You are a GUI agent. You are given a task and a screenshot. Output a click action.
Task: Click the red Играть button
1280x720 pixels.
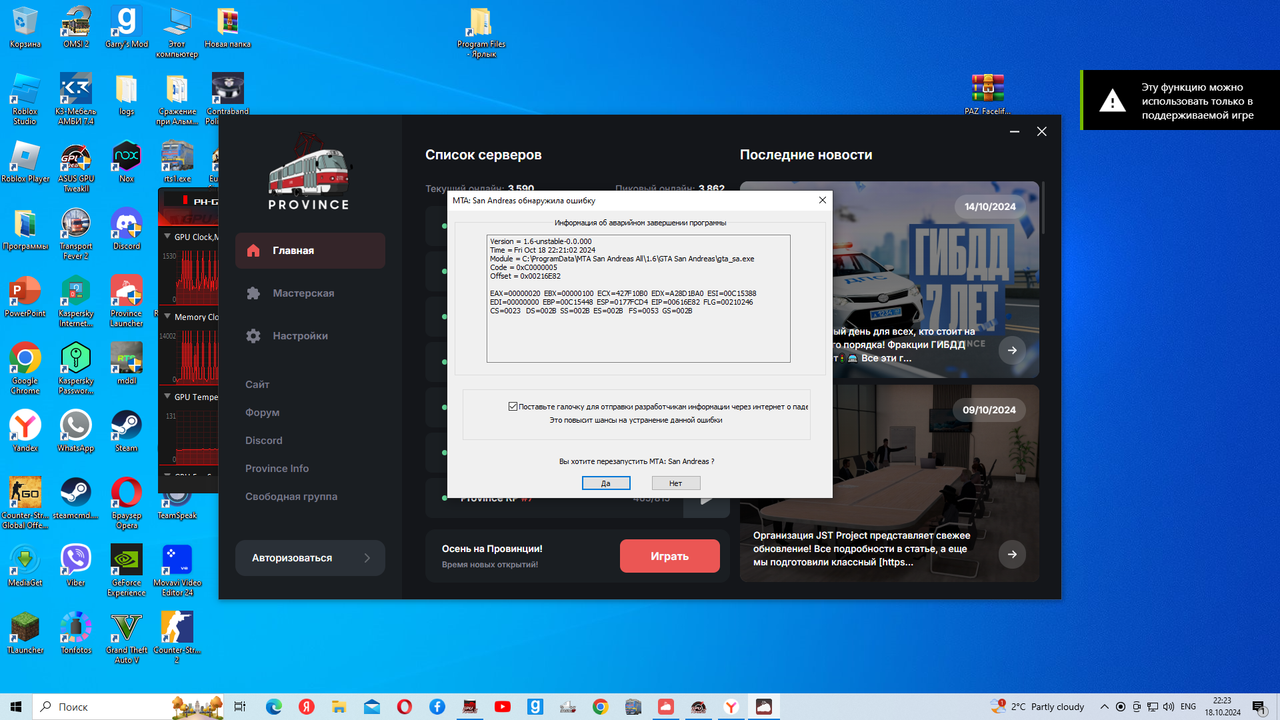click(x=670, y=556)
